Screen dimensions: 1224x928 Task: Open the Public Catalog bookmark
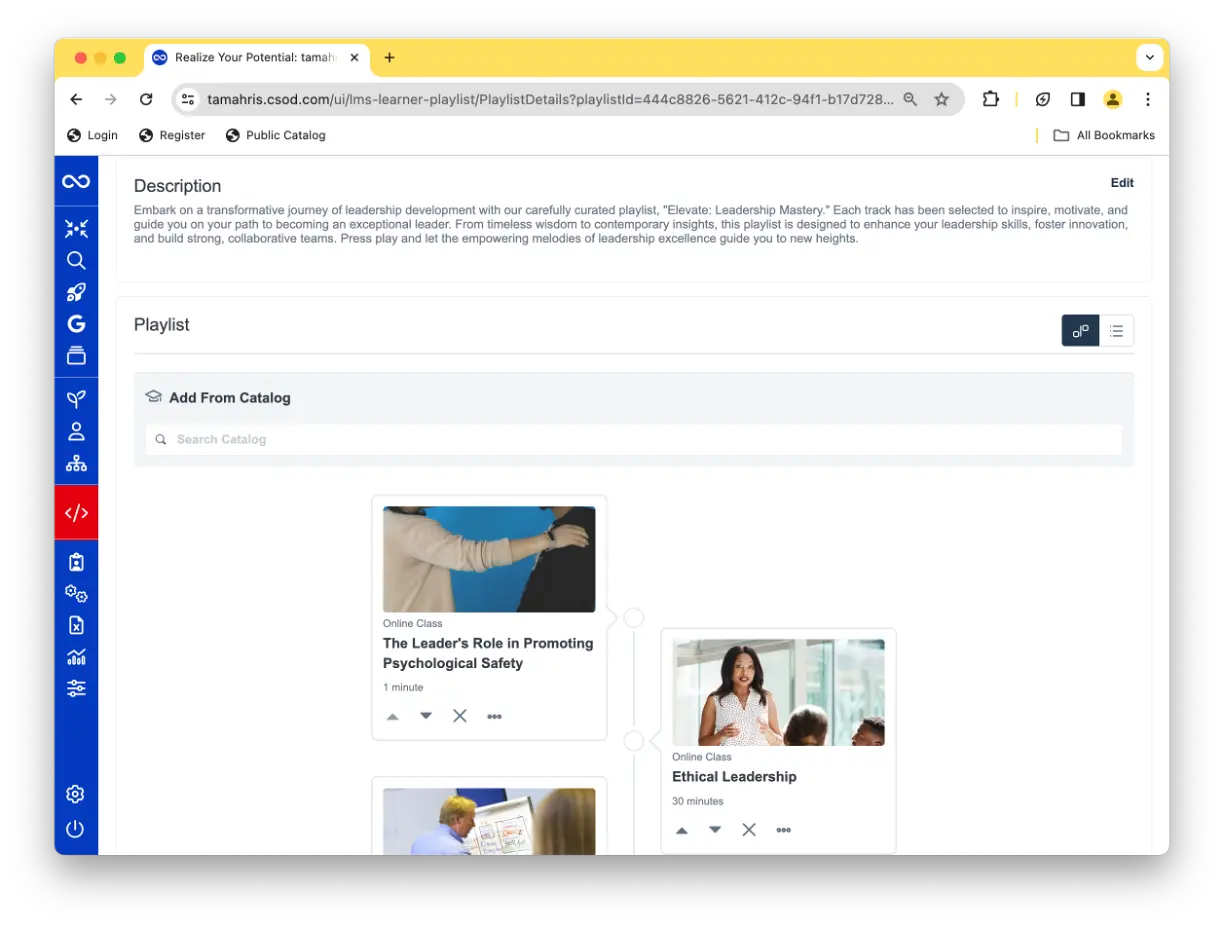275,135
